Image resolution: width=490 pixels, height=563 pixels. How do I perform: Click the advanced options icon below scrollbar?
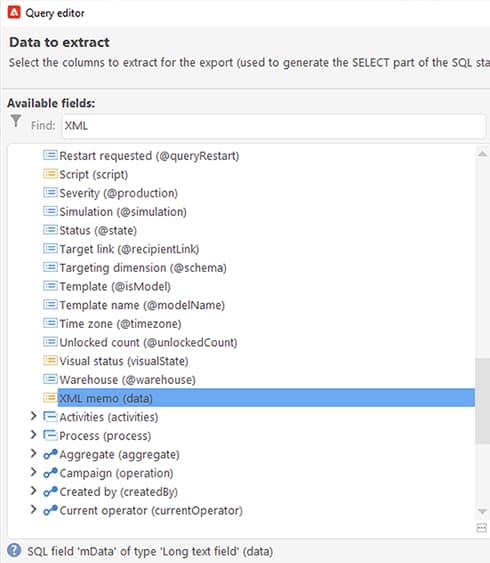pyautogui.click(x=481, y=528)
